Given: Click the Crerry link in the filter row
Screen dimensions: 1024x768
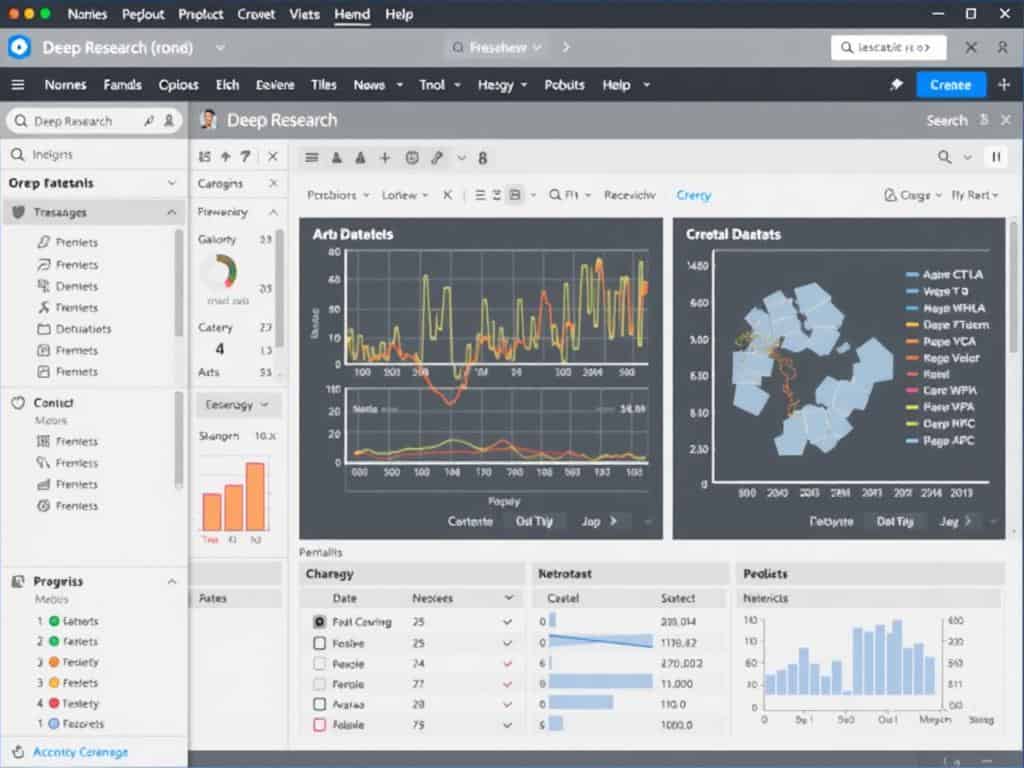Looking at the screenshot, I should click(x=694, y=195).
